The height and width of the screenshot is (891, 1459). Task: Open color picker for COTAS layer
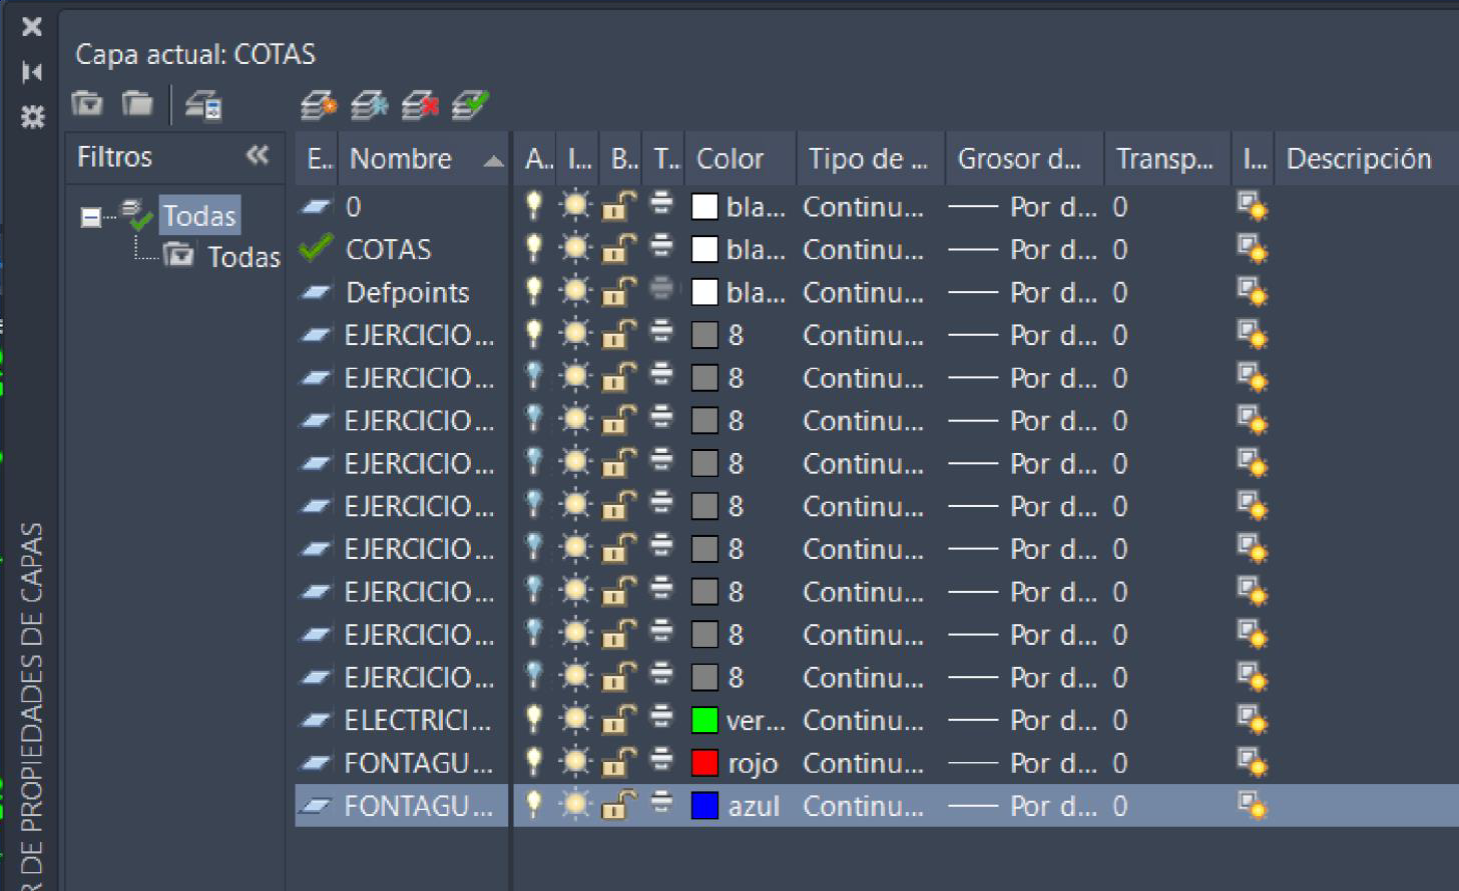[705, 249]
